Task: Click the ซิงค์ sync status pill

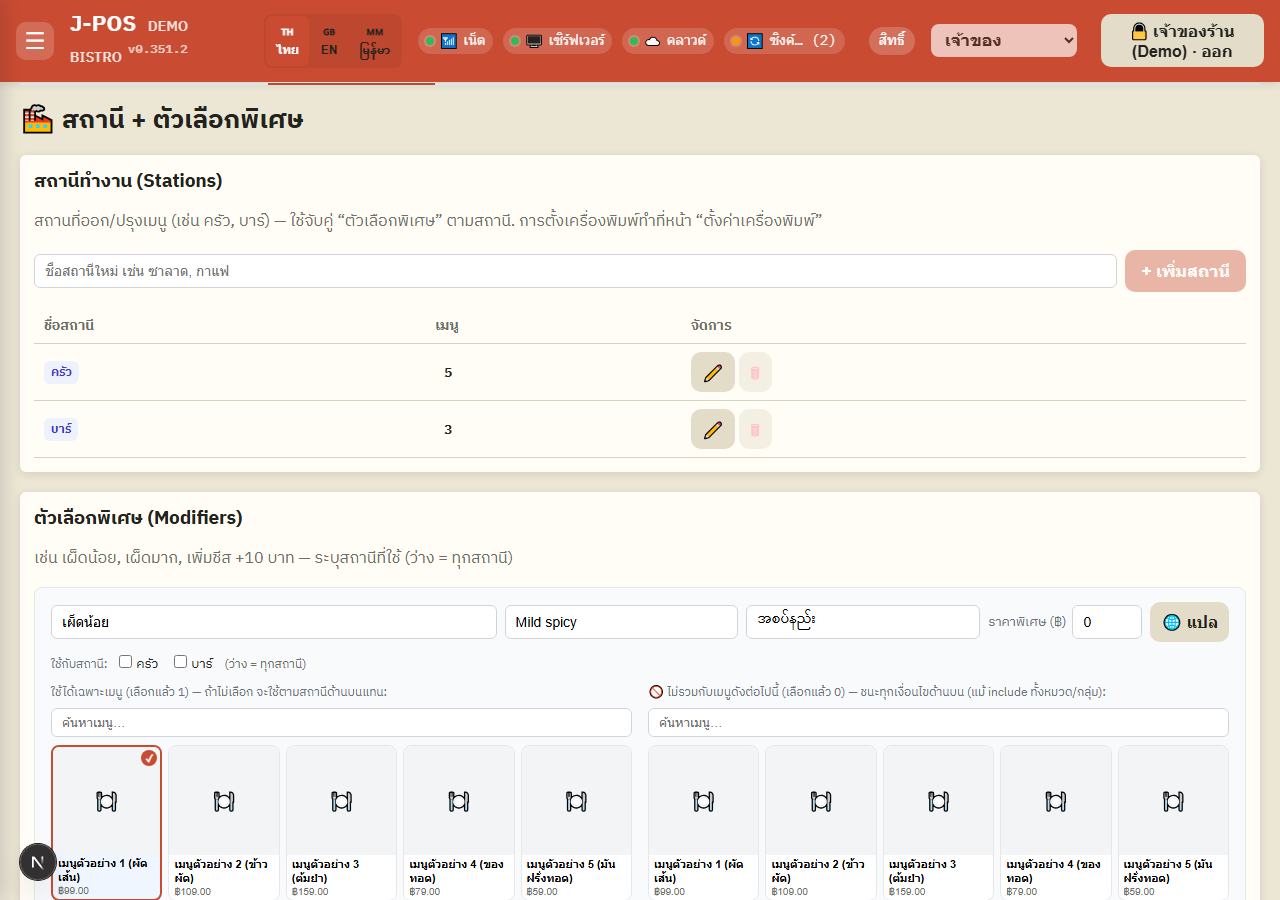Action: [x=784, y=41]
